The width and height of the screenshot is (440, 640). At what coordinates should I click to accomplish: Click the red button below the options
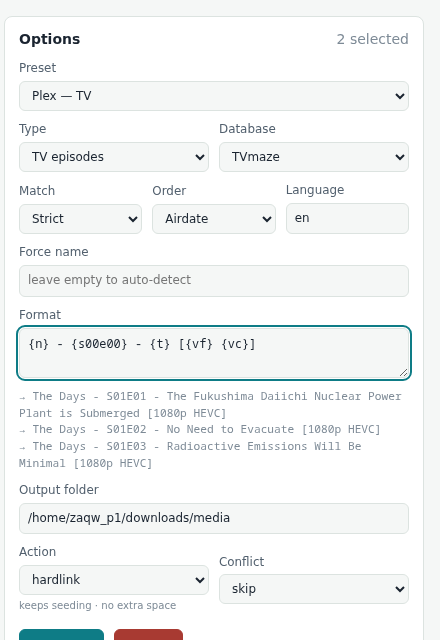(x=148, y=635)
